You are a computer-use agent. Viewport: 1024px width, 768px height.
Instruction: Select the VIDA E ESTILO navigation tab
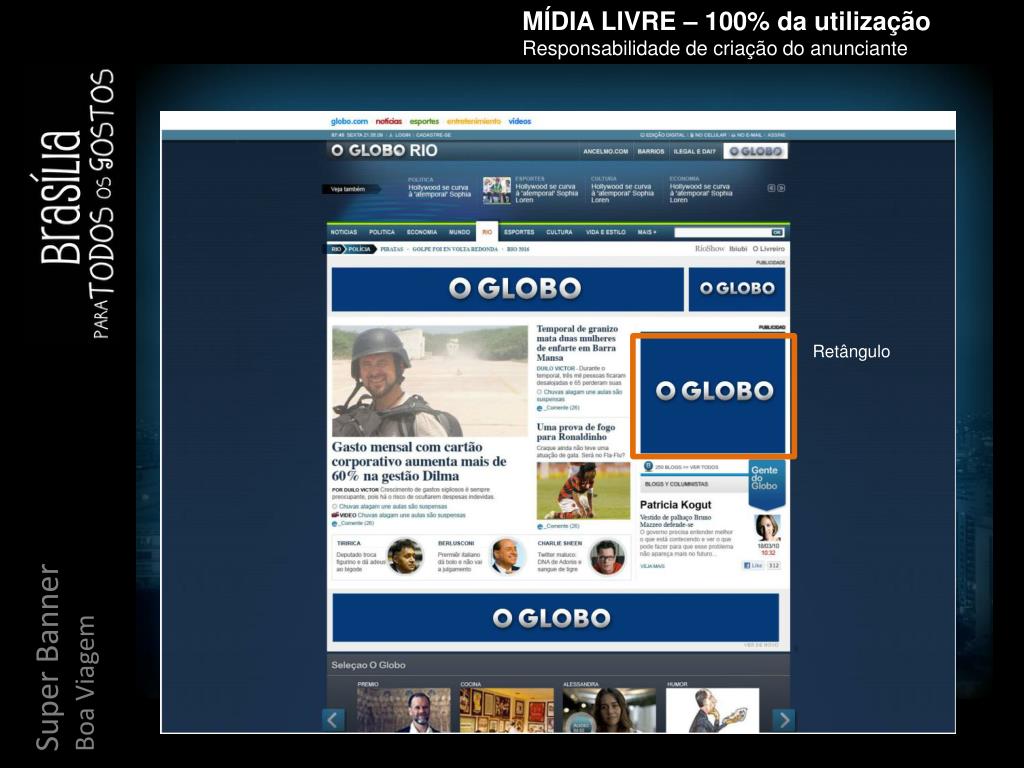[x=605, y=232]
